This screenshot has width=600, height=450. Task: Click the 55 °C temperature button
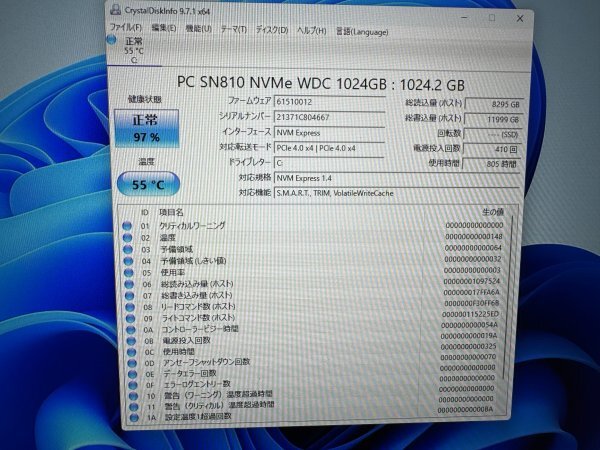(148, 184)
